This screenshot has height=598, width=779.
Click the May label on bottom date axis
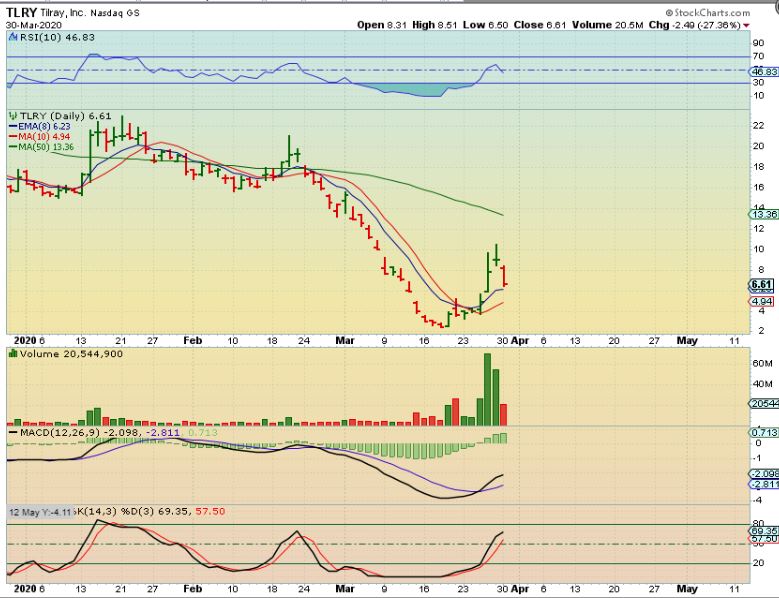coord(686,589)
